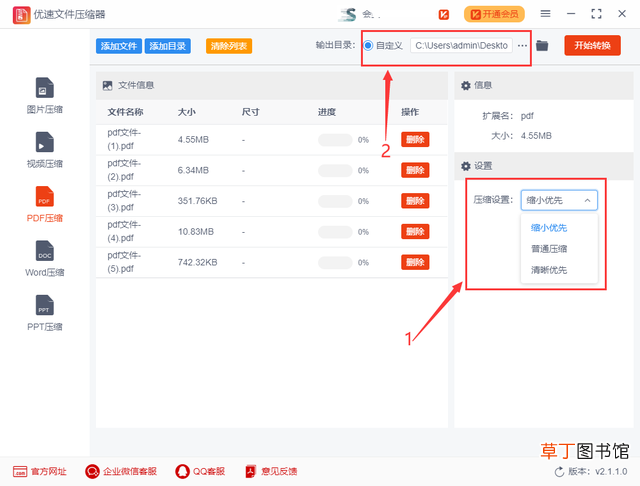The image size is (640, 486).
Task: Click 添加文件 button
Action: 119,46
